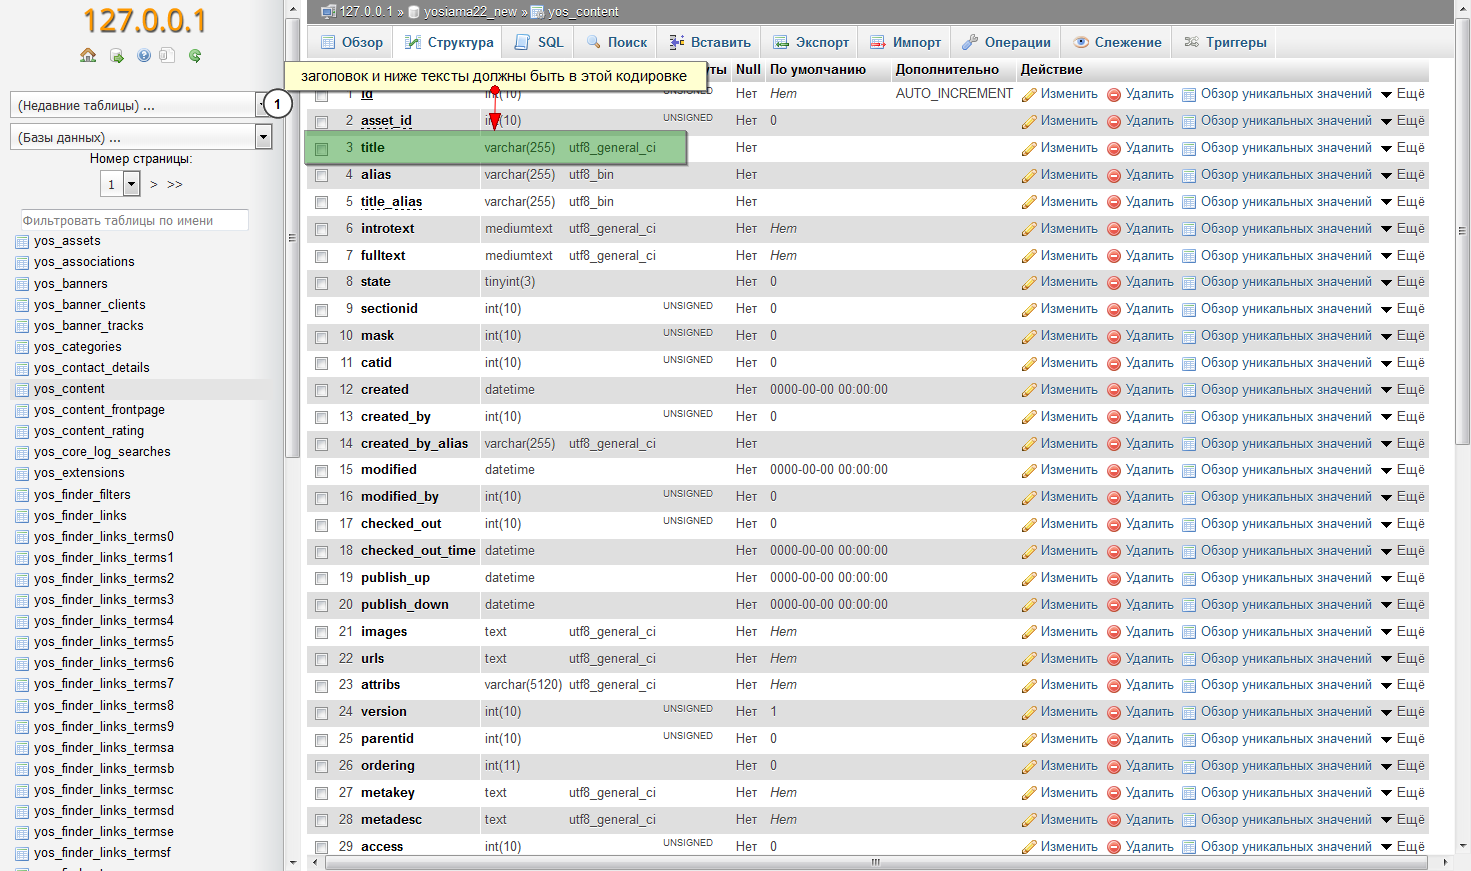Expand the Ещё menu in title_alias row
This screenshot has height=871, width=1471.
tap(1402, 202)
